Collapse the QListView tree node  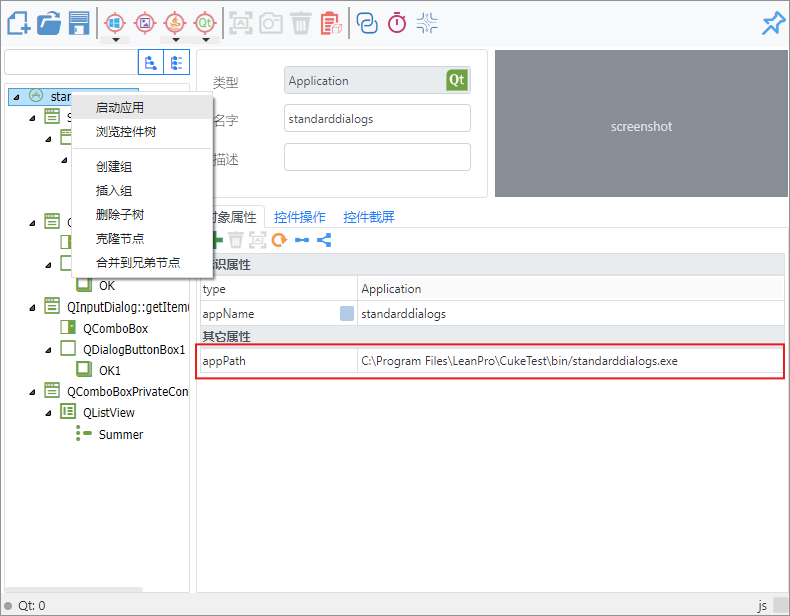48,413
